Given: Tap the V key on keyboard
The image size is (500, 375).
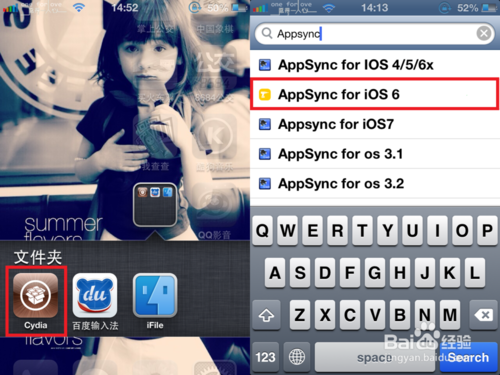Looking at the screenshot, I should coord(375,315).
